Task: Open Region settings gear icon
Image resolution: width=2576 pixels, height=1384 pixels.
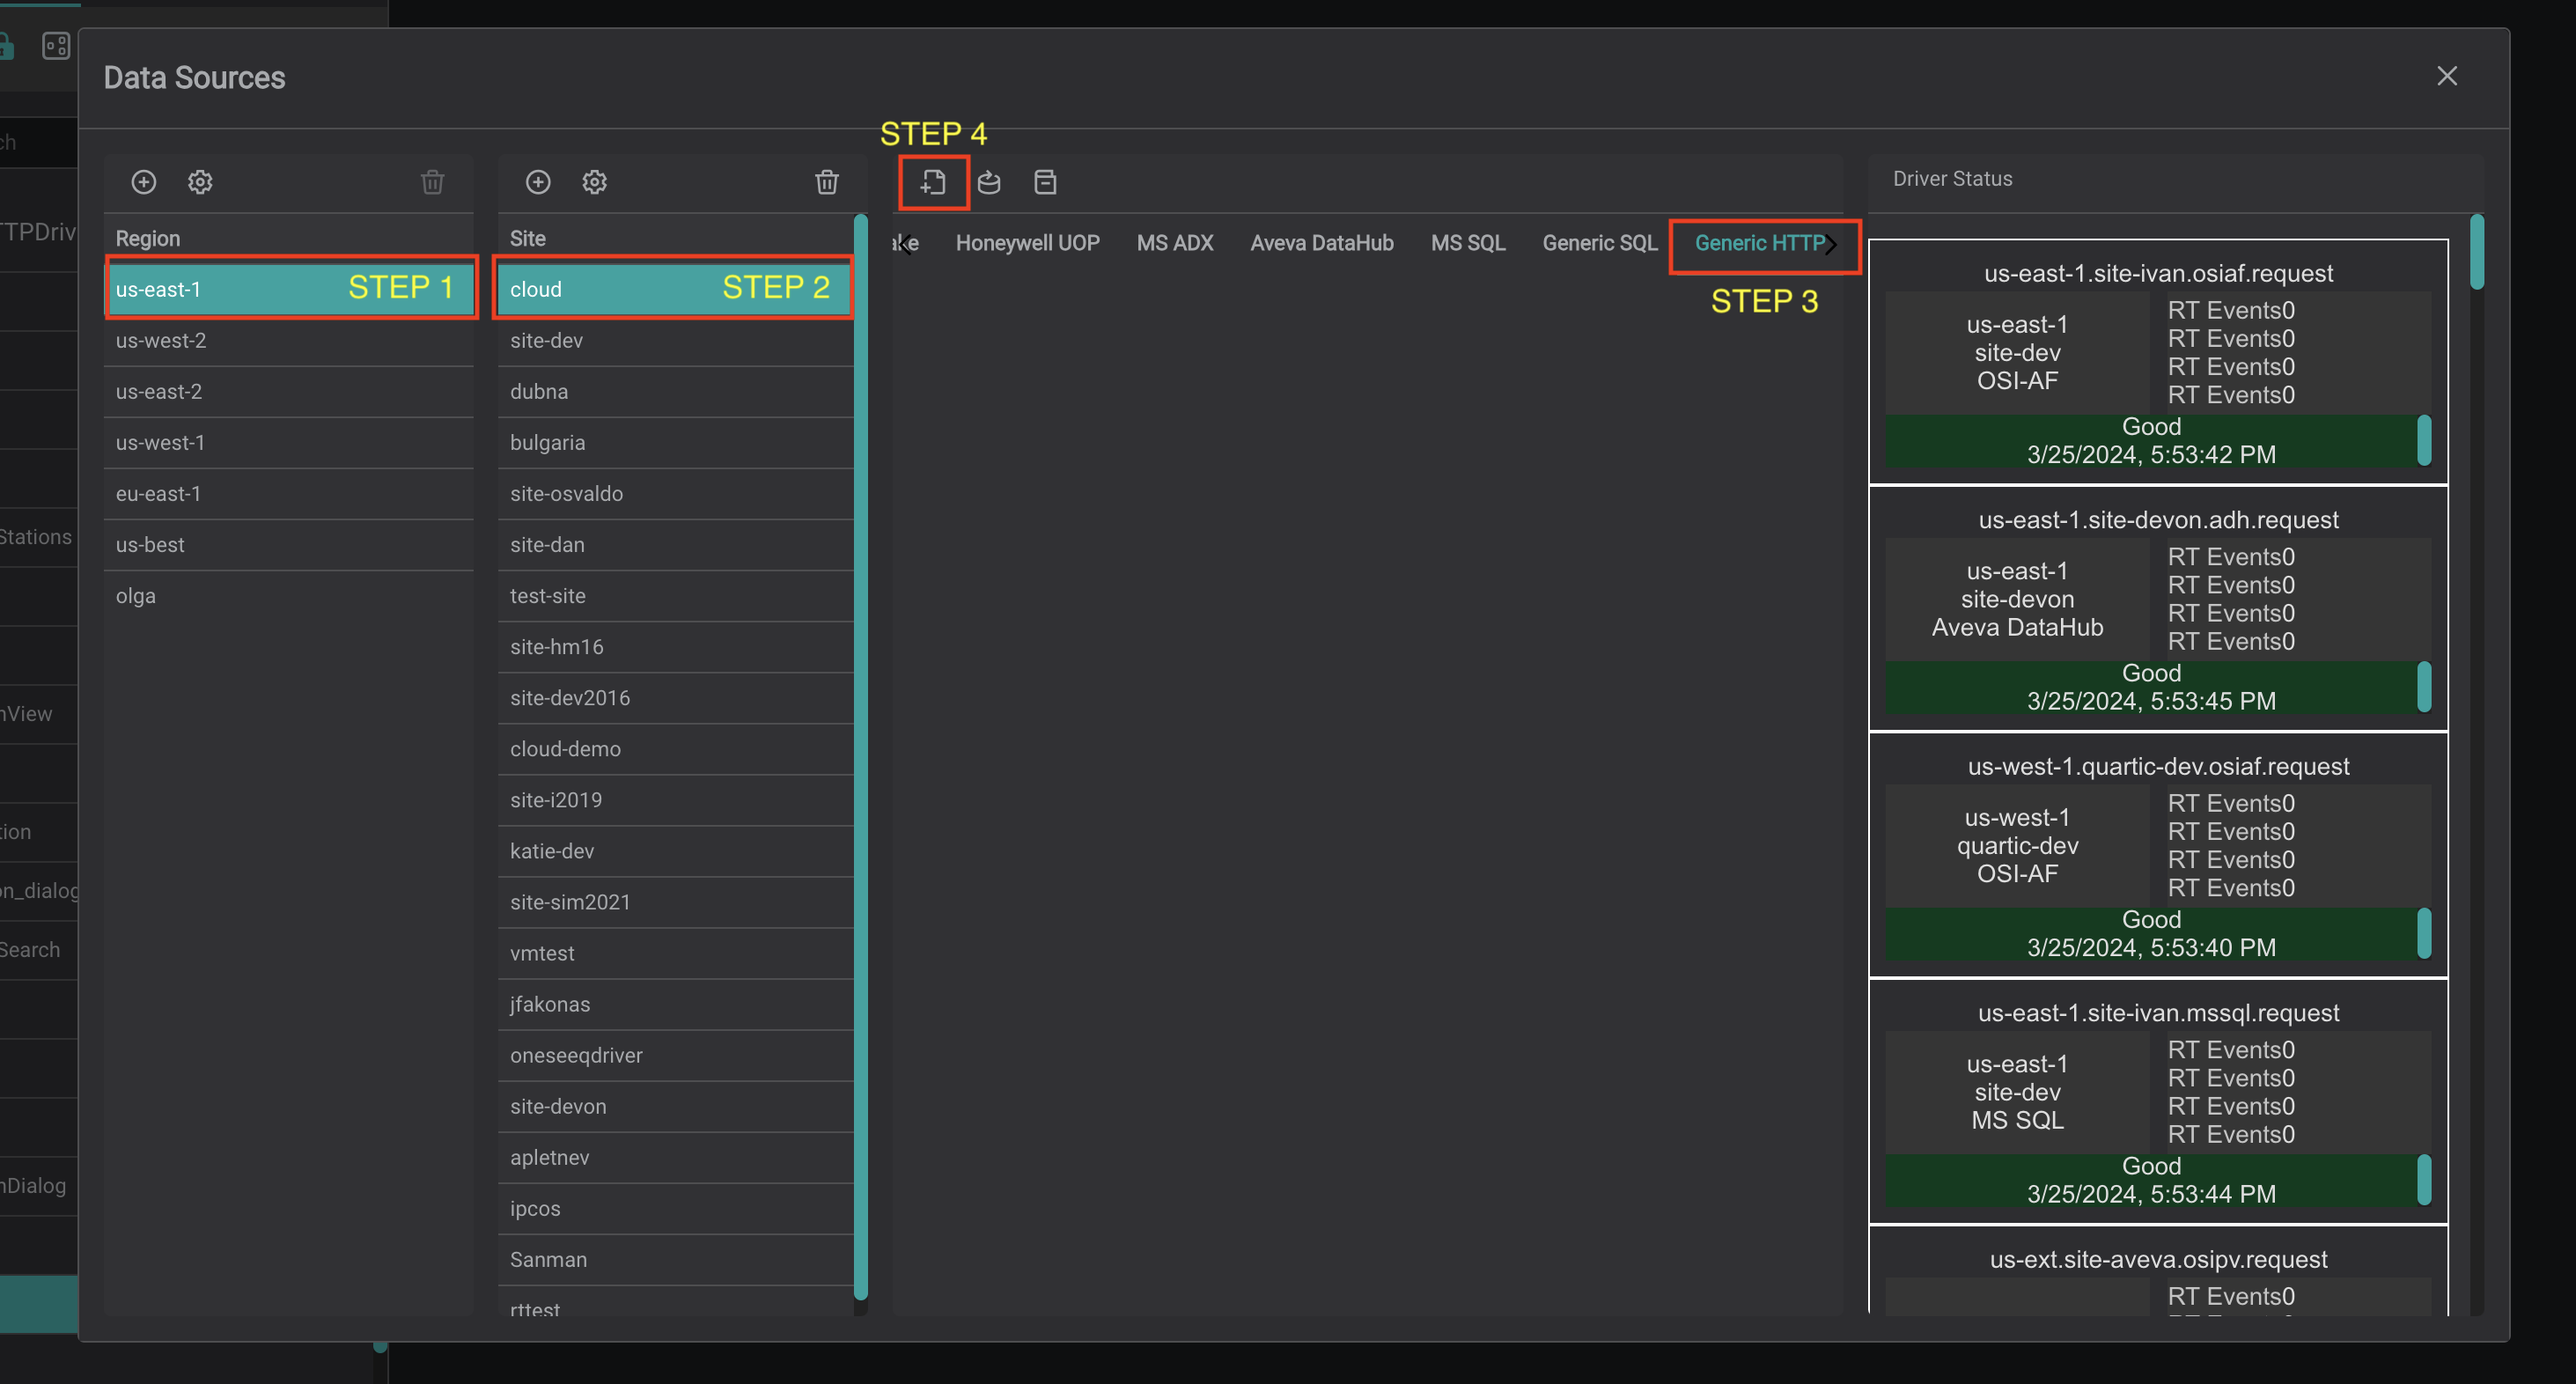Action: point(200,182)
